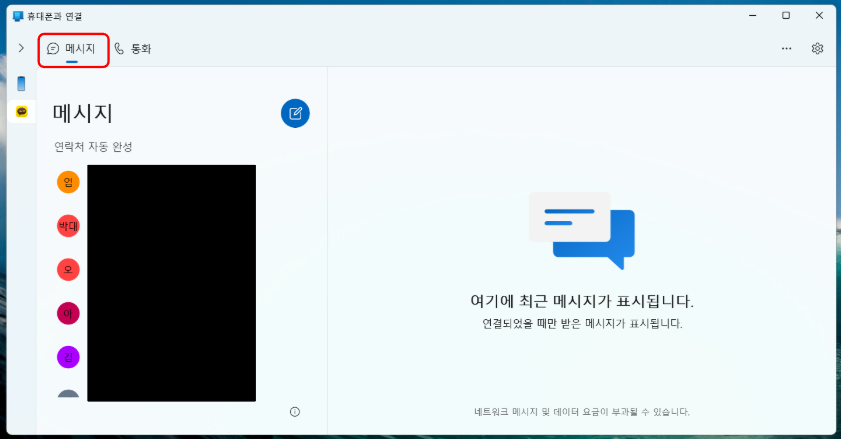Image resolution: width=841 pixels, height=439 pixels.
Task: Click the 여기에 최근 메시지가 표시됩니다 text
Action: 582,301
